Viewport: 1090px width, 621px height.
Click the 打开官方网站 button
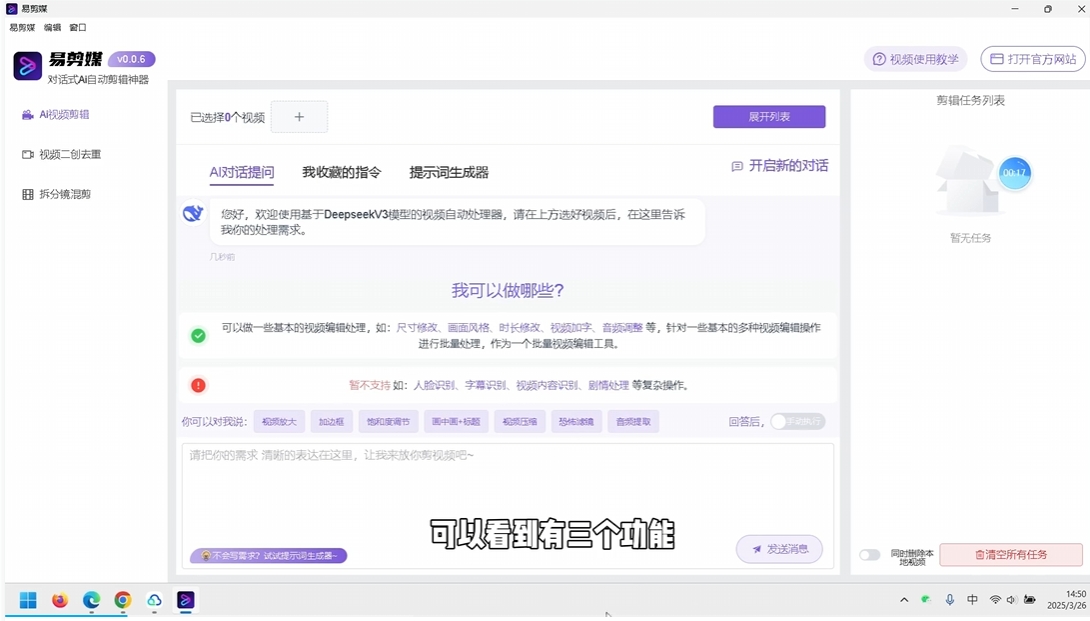(x=1033, y=59)
